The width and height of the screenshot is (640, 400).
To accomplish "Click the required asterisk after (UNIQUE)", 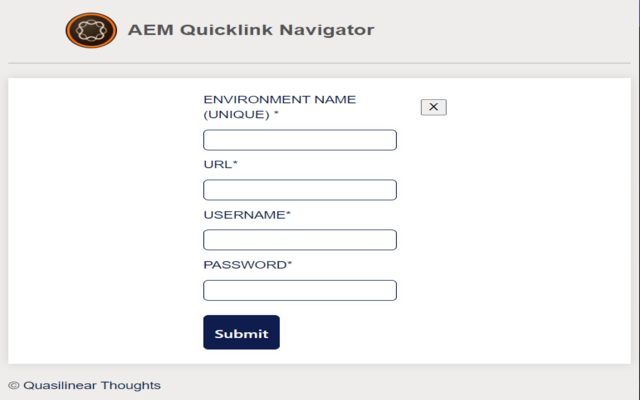I will pyautogui.click(x=276, y=113).
